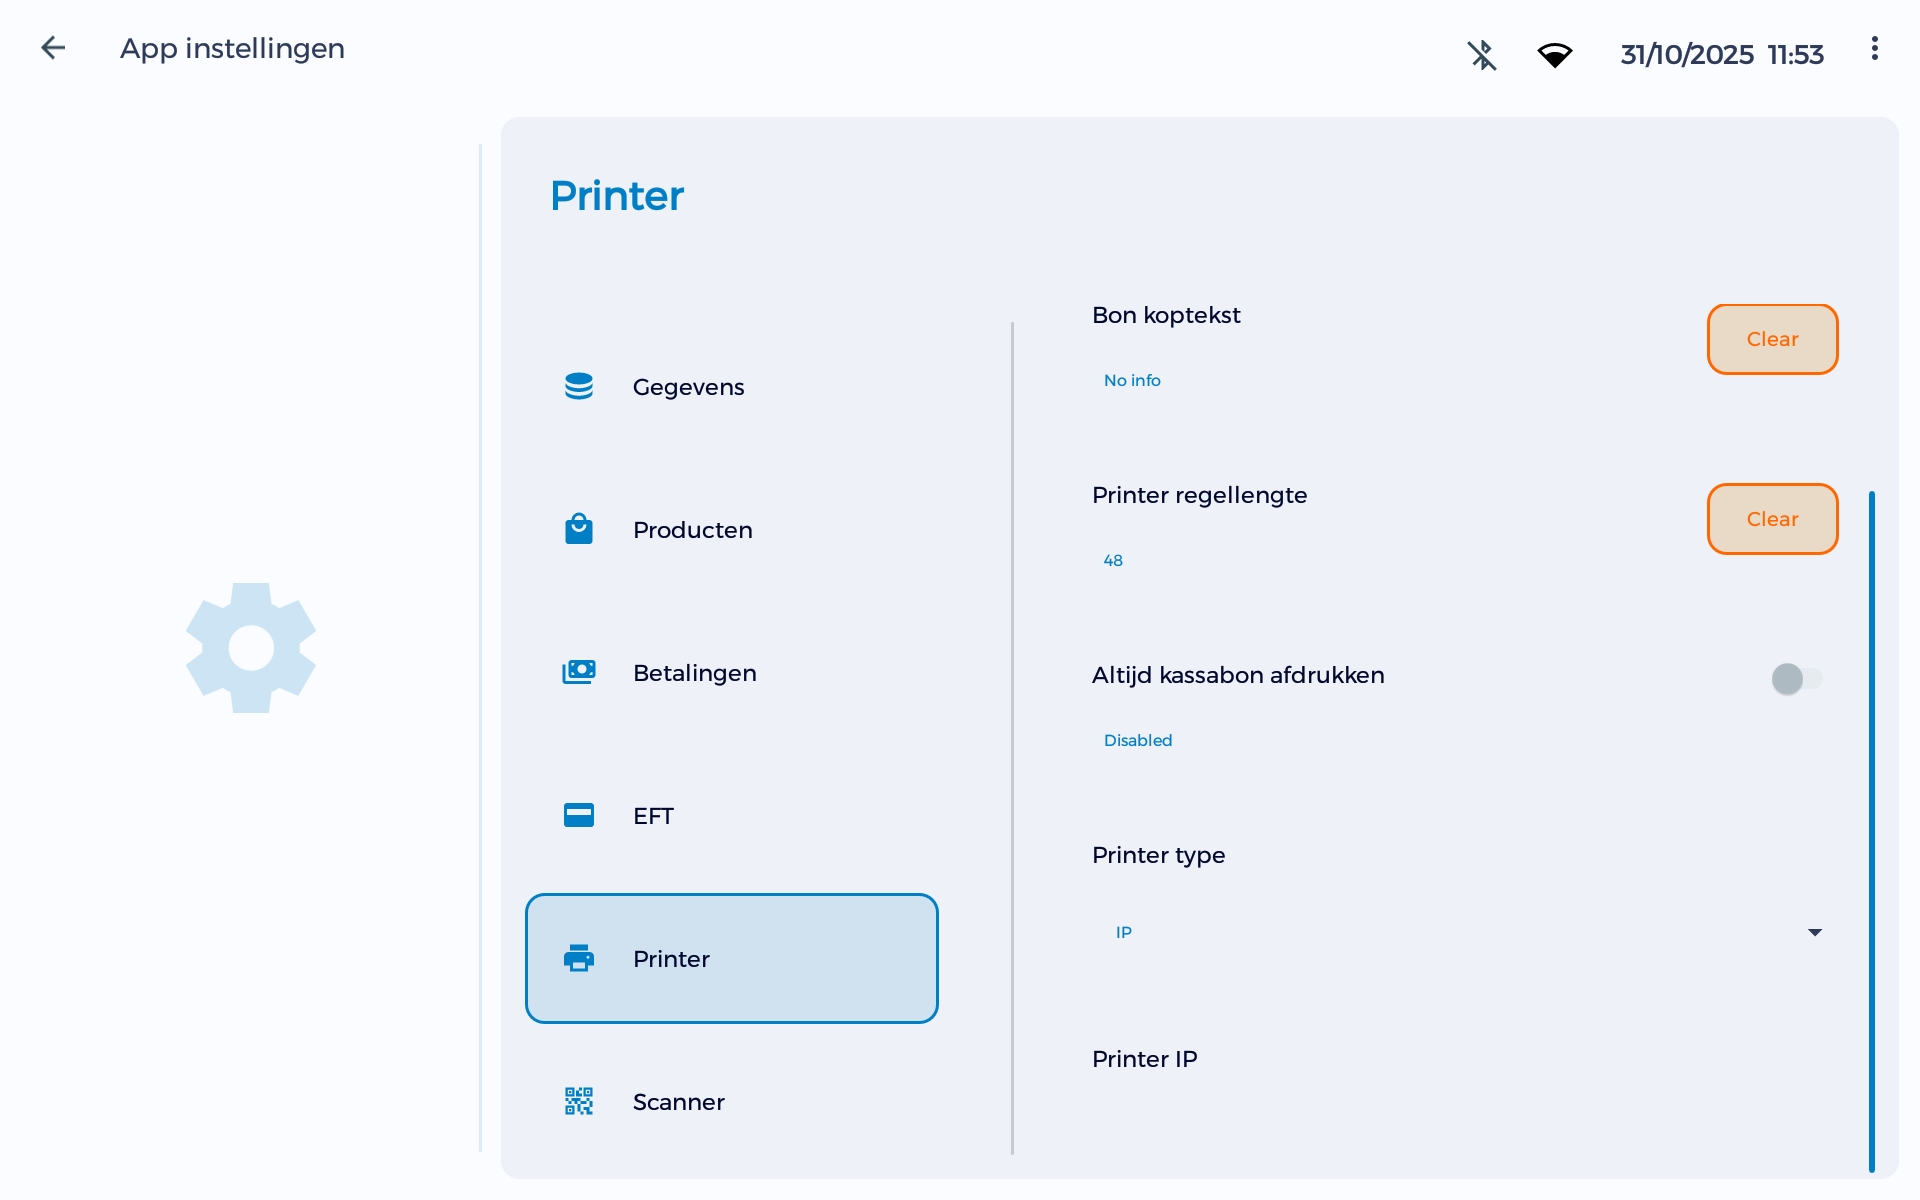Click the EFT card icon

pos(580,815)
